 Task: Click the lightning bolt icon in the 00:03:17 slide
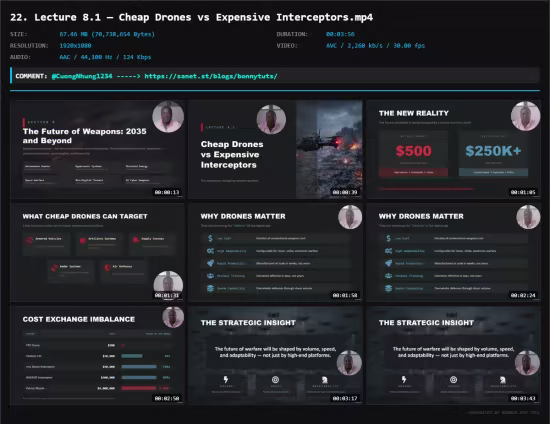226,379
